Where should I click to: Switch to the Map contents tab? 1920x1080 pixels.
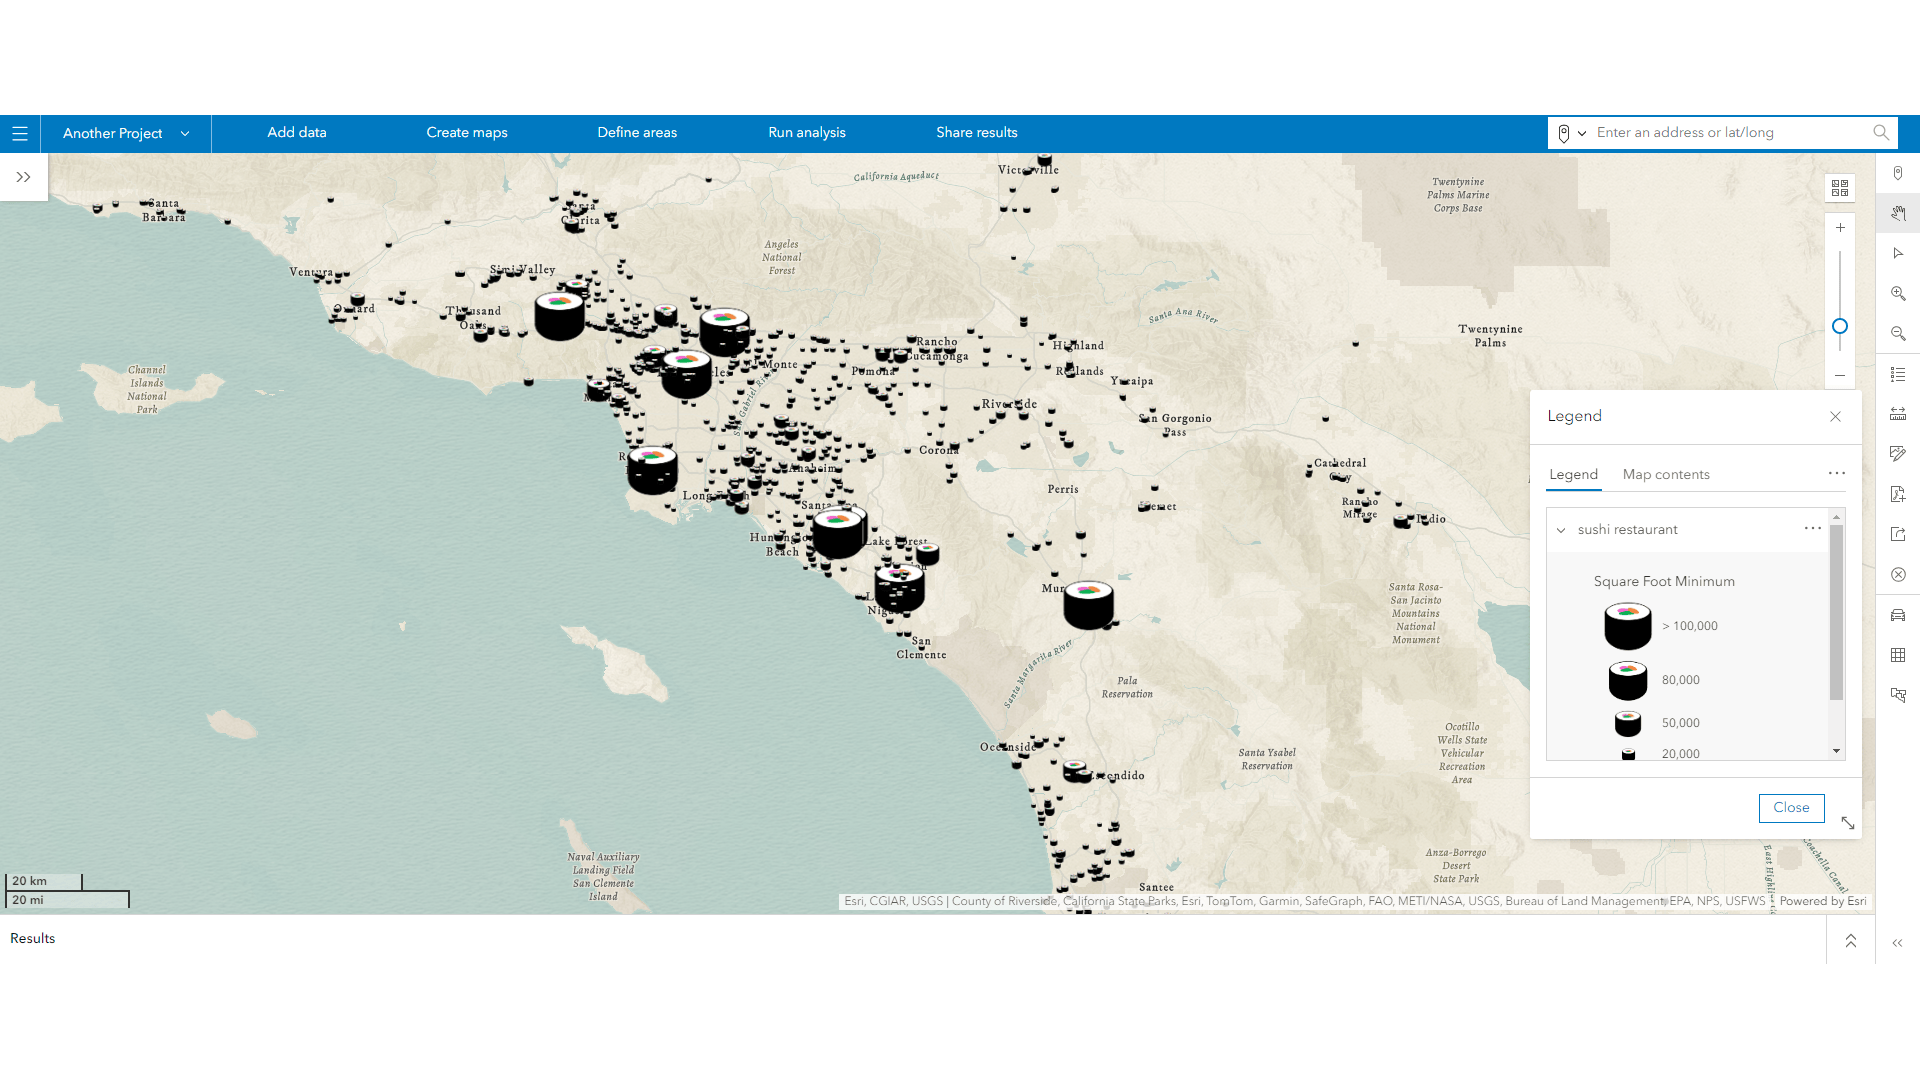[1665, 474]
